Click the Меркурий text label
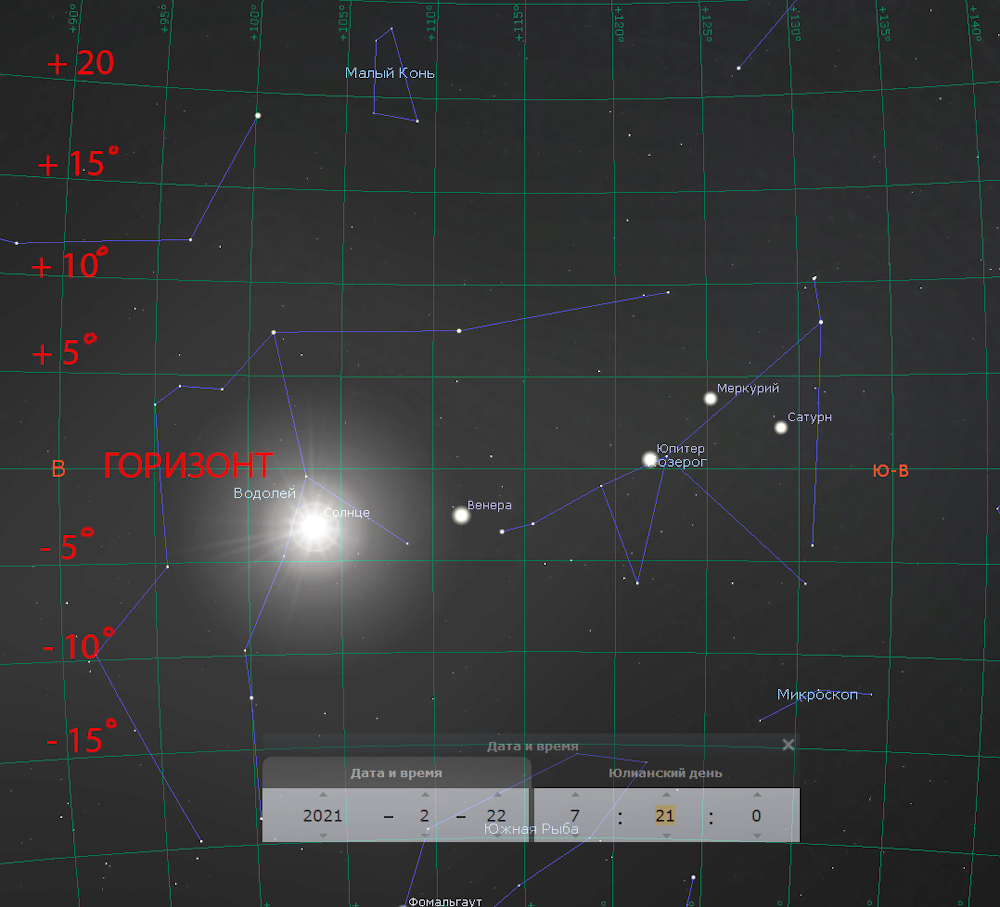This screenshot has width=1000, height=907. [748, 388]
